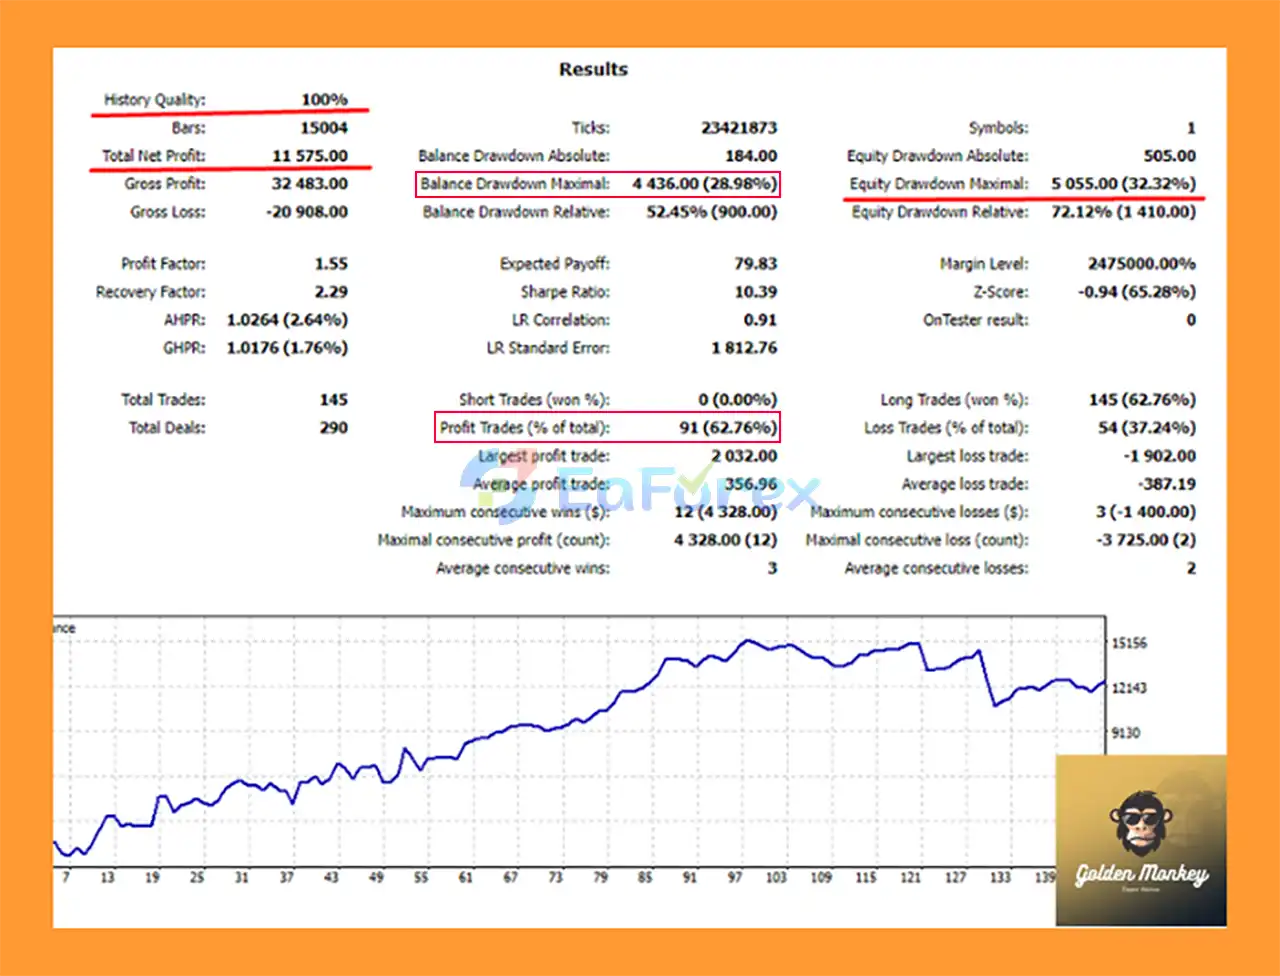The width and height of the screenshot is (1280, 976).
Task: Click the Margin Level value
Action: (1141, 264)
